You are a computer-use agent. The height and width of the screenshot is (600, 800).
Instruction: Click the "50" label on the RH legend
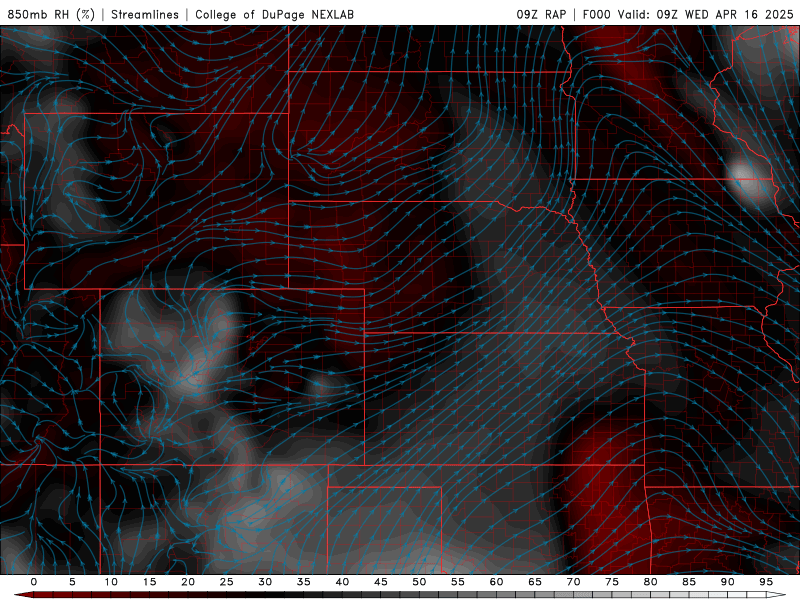pos(419,582)
